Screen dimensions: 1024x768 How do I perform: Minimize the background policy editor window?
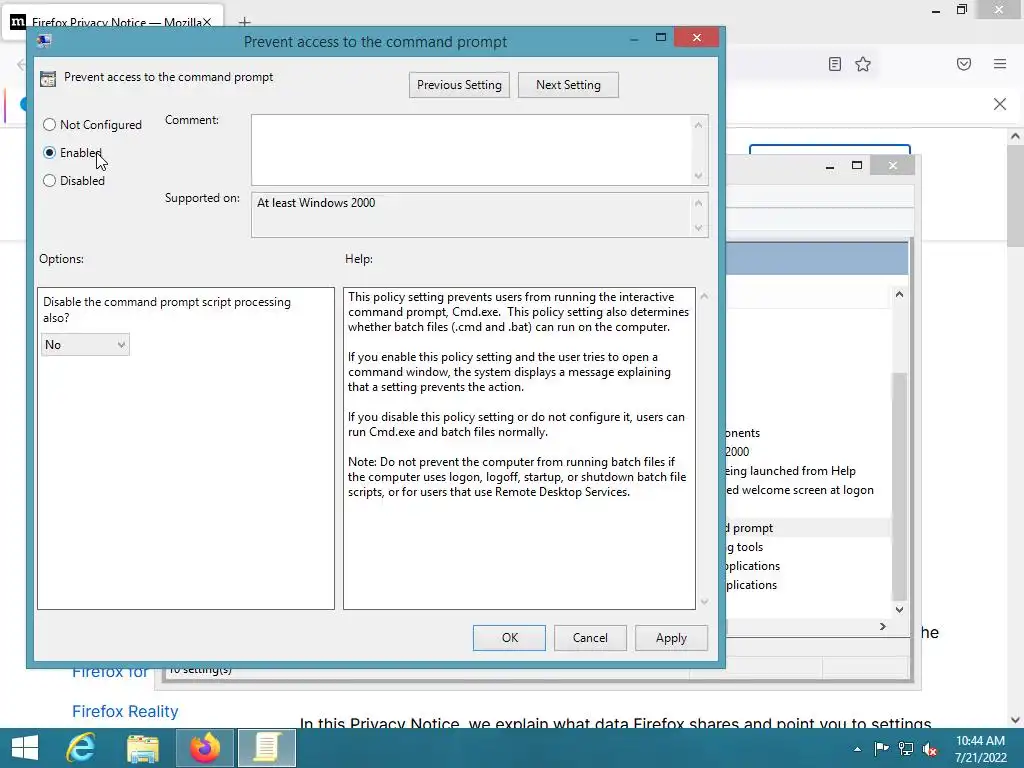[829, 166]
